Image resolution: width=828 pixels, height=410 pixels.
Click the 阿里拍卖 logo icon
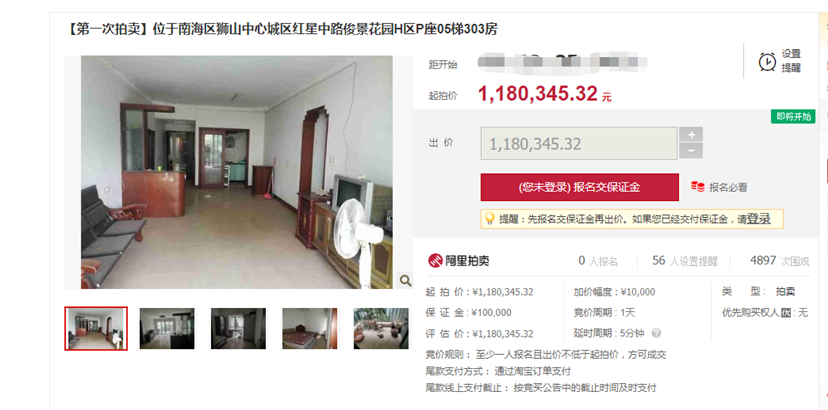(435, 260)
